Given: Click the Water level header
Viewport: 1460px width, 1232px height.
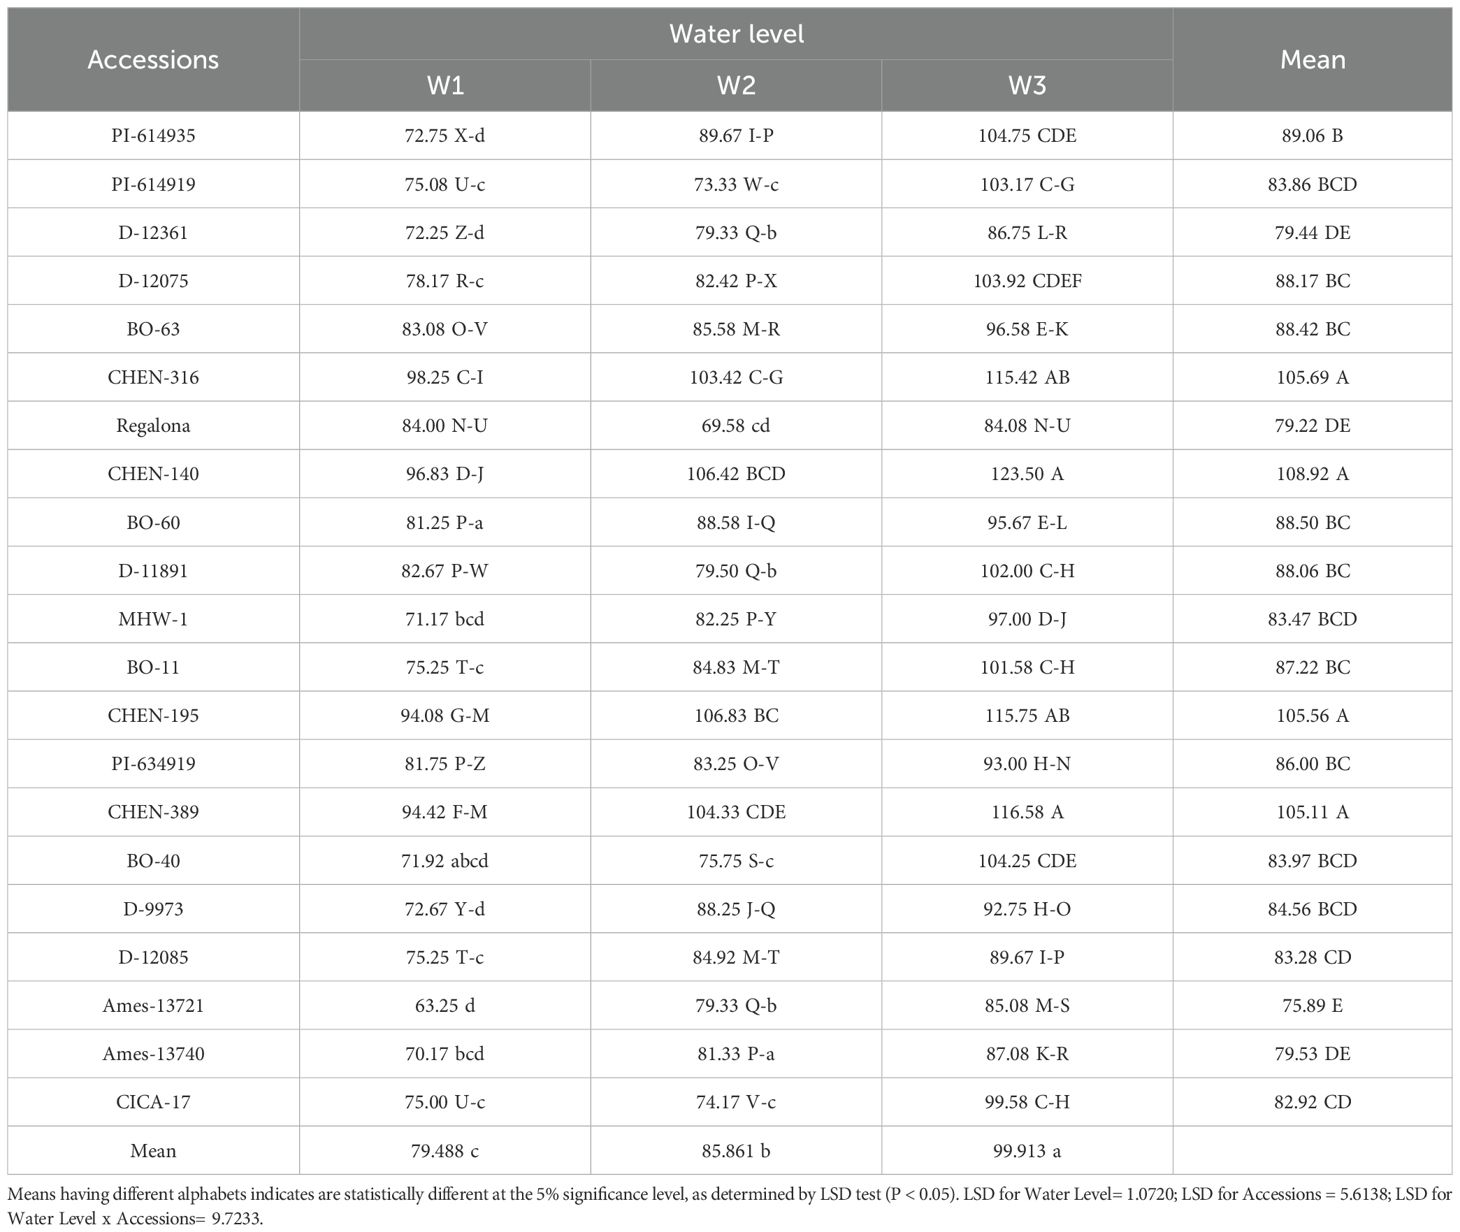Looking at the screenshot, I should coord(736,34).
